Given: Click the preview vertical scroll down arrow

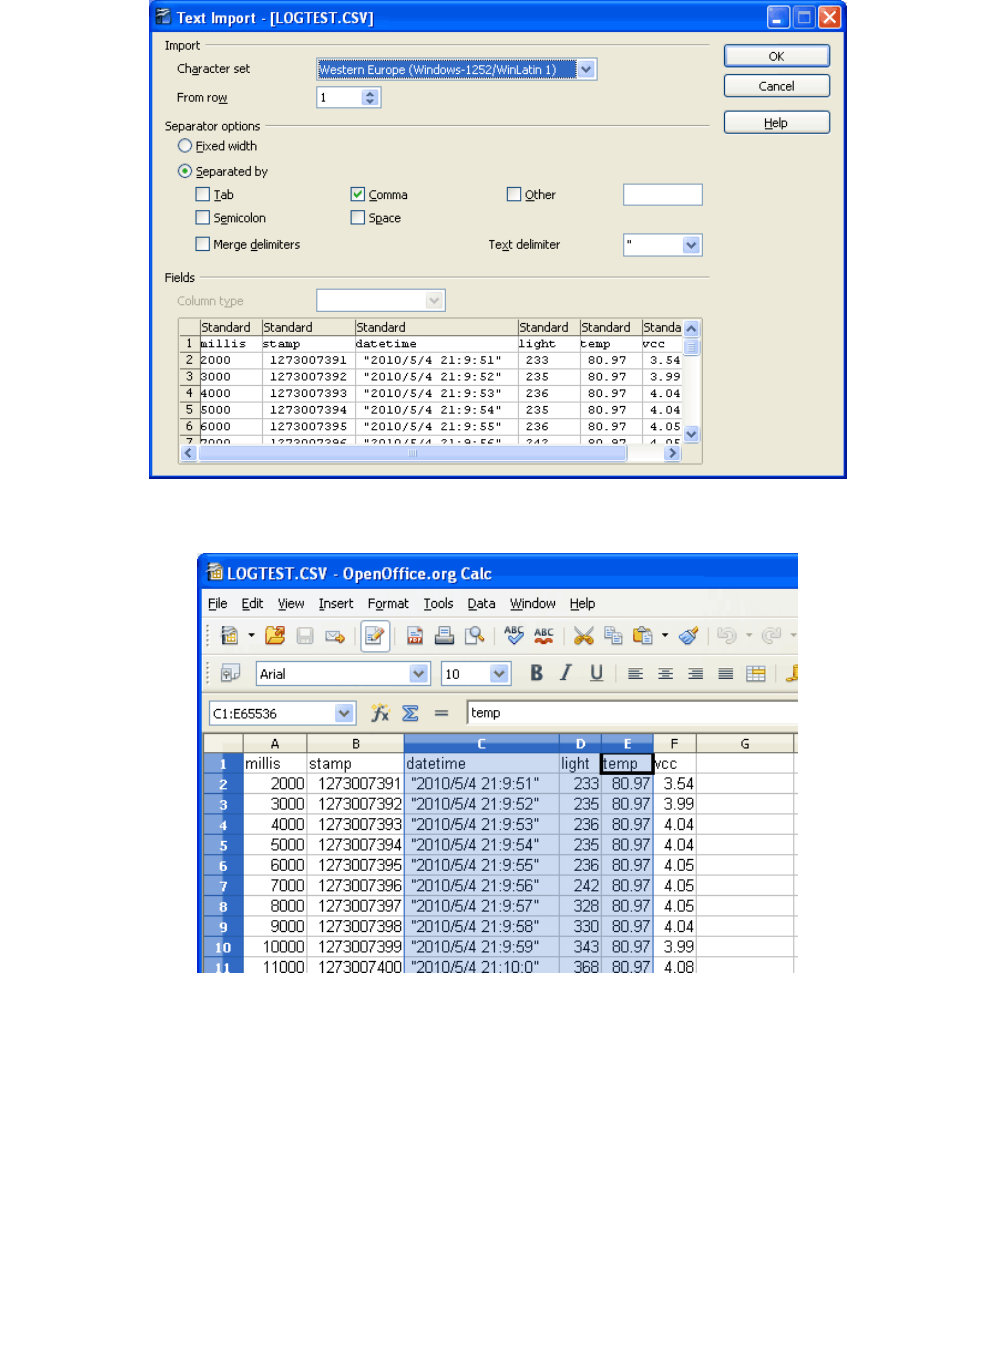Looking at the screenshot, I should point(691,434).
